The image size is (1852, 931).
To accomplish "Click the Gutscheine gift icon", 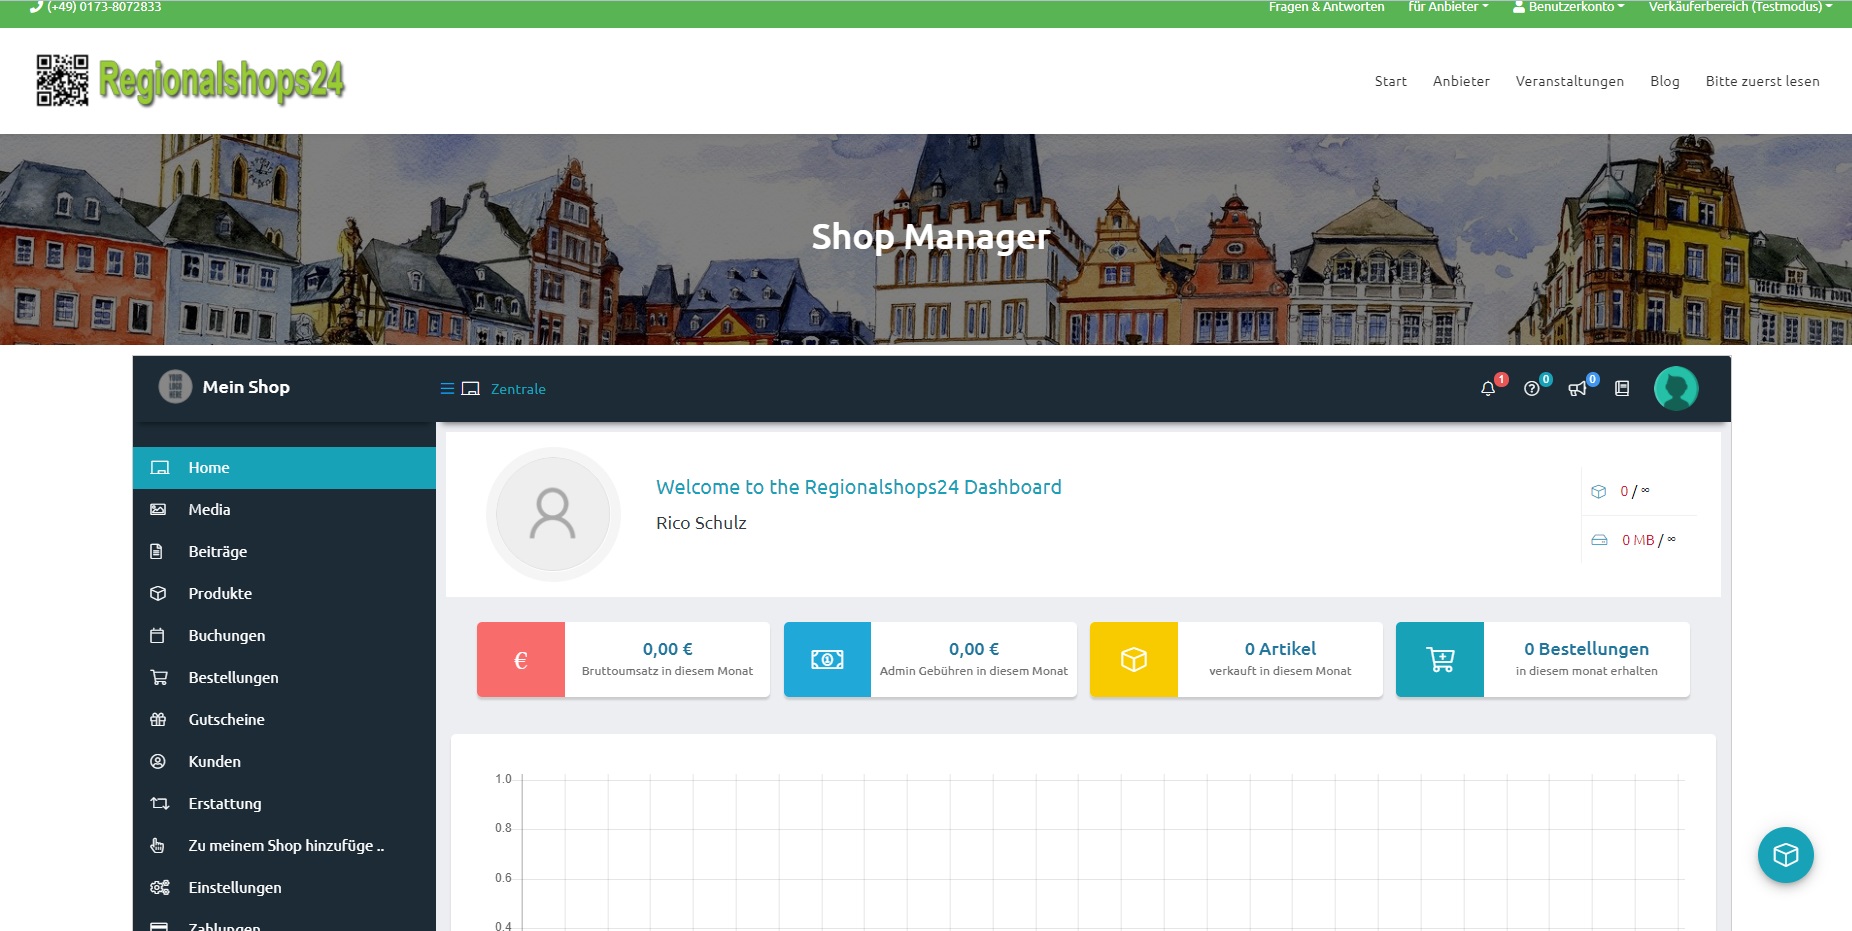I will (158, 719).
